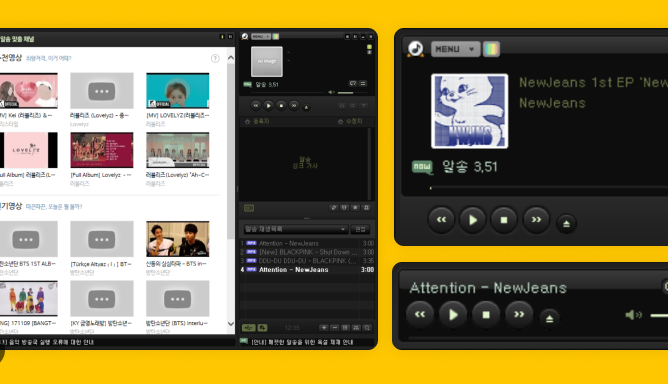Screen dimensions: 668x384
Task: Click the second green icon below playlist
Action: (x=262, y=328)
